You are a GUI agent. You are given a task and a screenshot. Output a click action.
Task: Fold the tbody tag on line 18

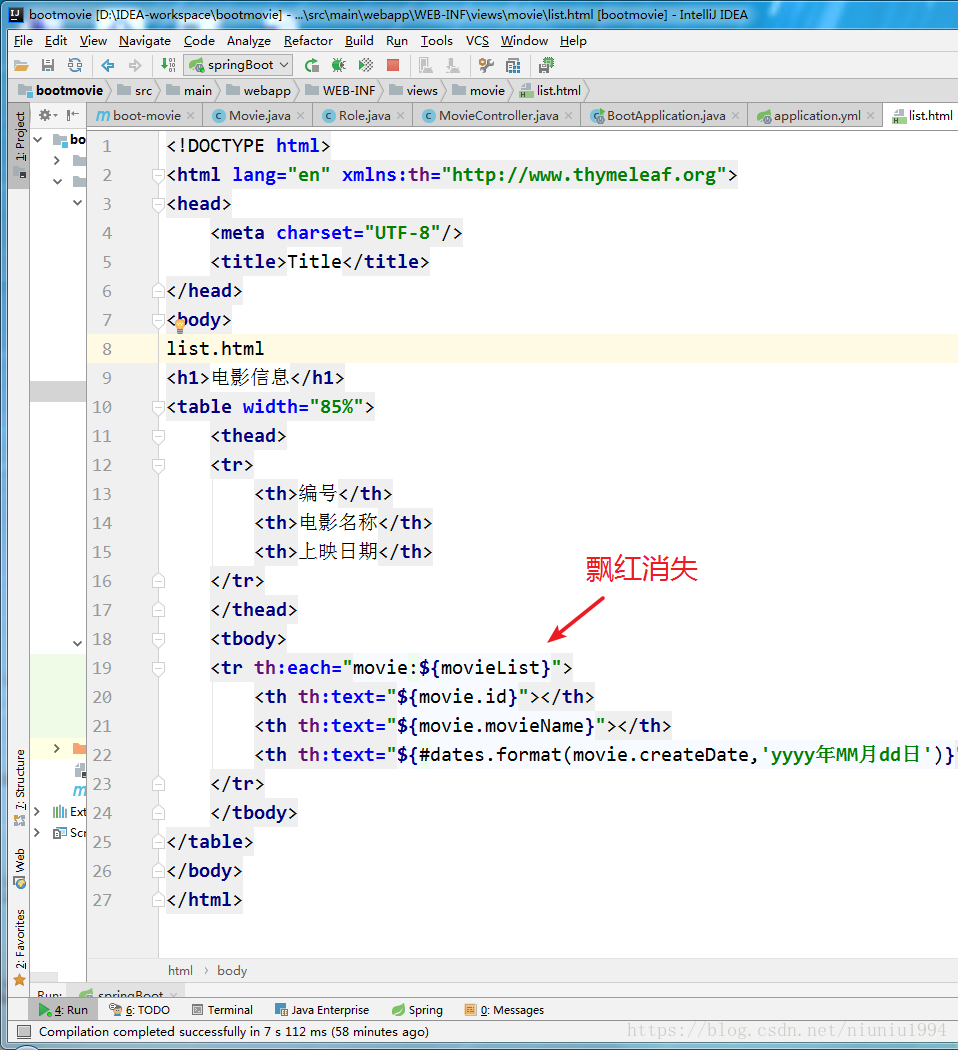click(158, 640)
